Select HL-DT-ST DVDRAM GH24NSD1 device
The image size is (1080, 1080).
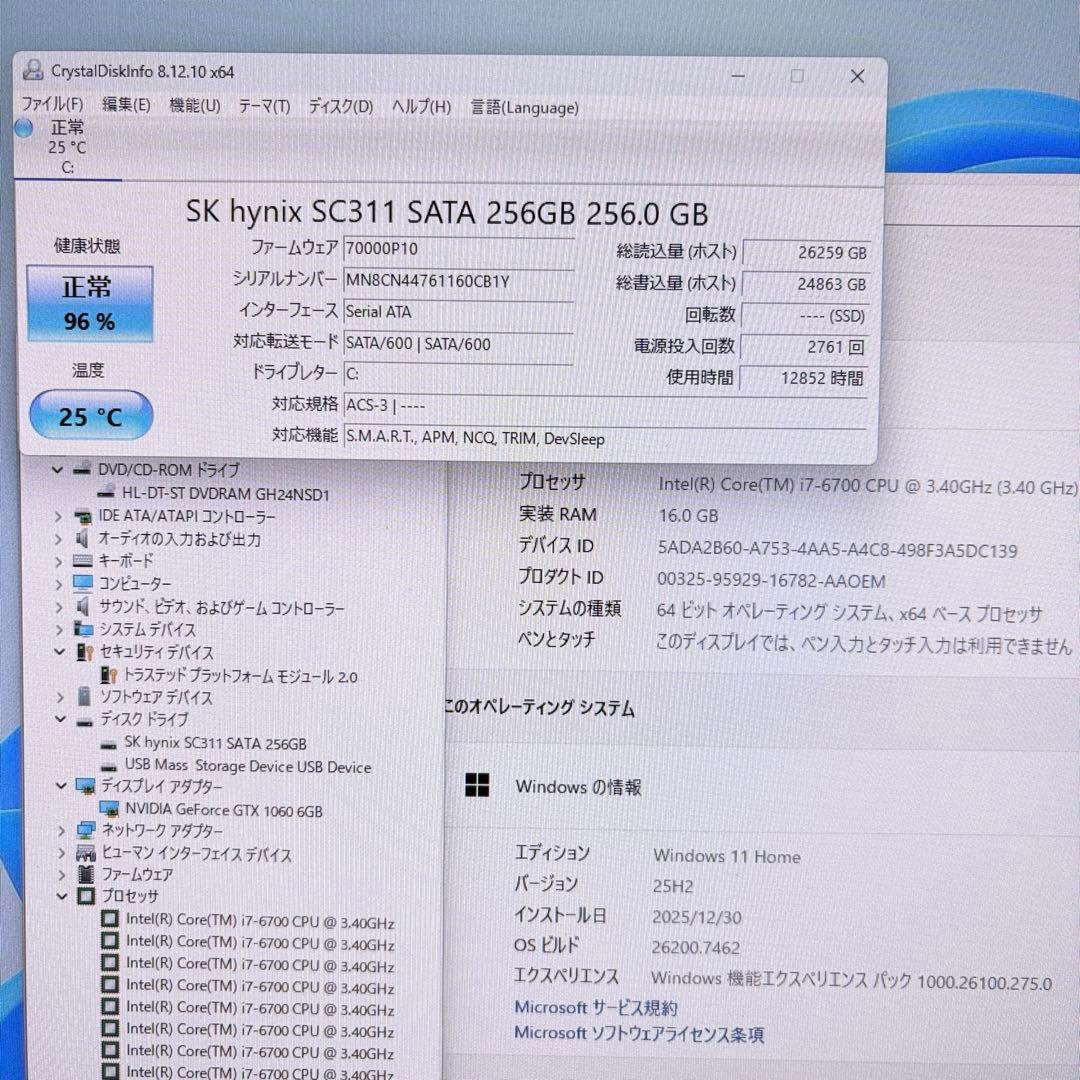coord(225,494)
